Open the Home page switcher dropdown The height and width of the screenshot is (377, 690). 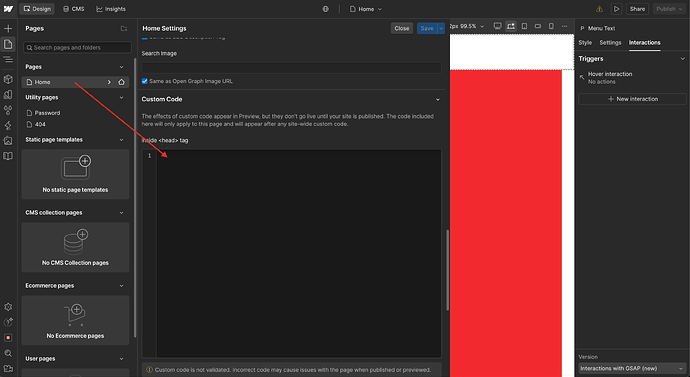pyautogui.click(x=366, y=9)
